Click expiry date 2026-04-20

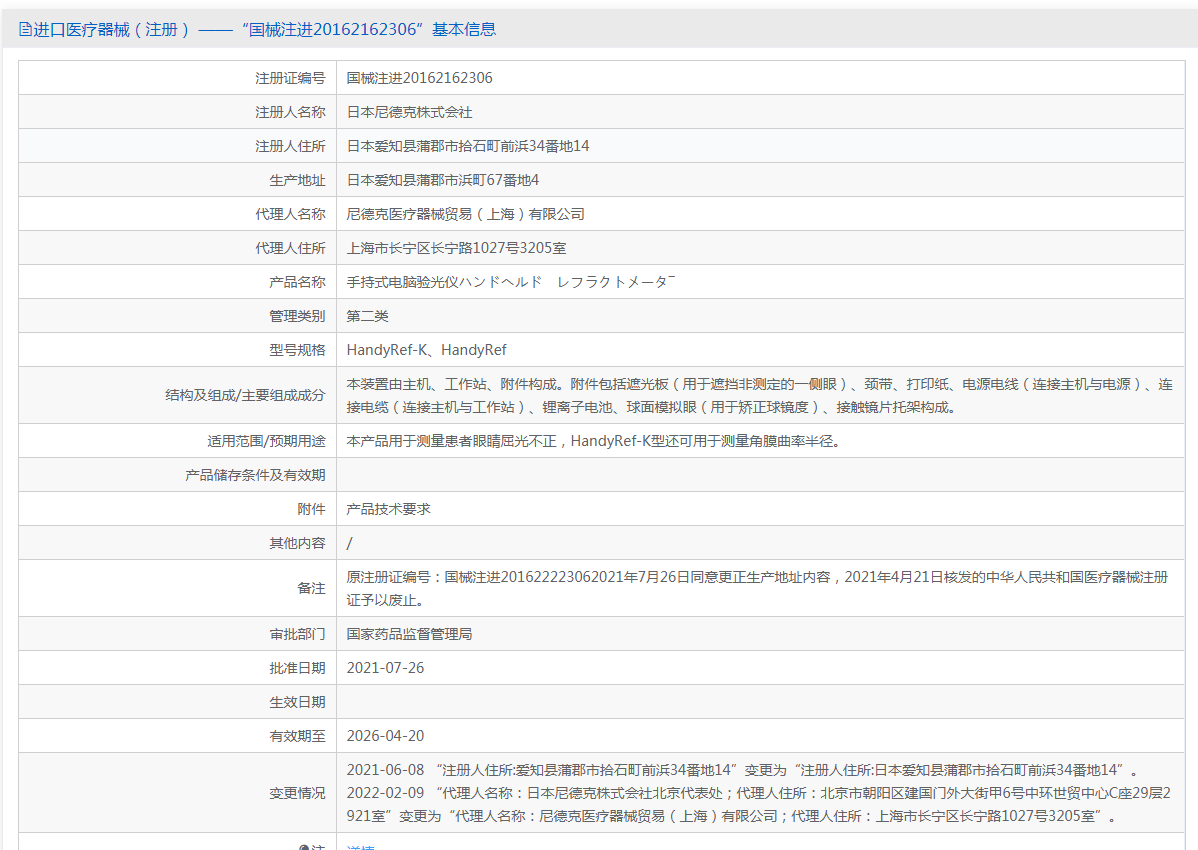(385, 736)
